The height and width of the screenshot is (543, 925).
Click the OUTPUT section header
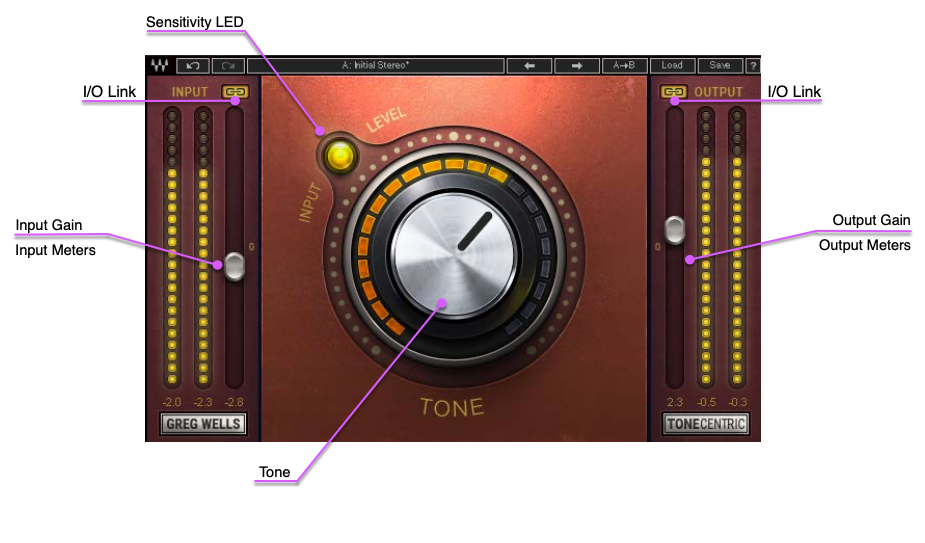tap(718, 92)
